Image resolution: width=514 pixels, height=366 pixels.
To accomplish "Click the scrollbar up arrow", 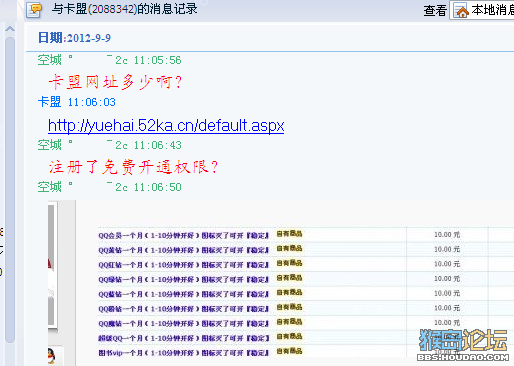I will point(10,29).
